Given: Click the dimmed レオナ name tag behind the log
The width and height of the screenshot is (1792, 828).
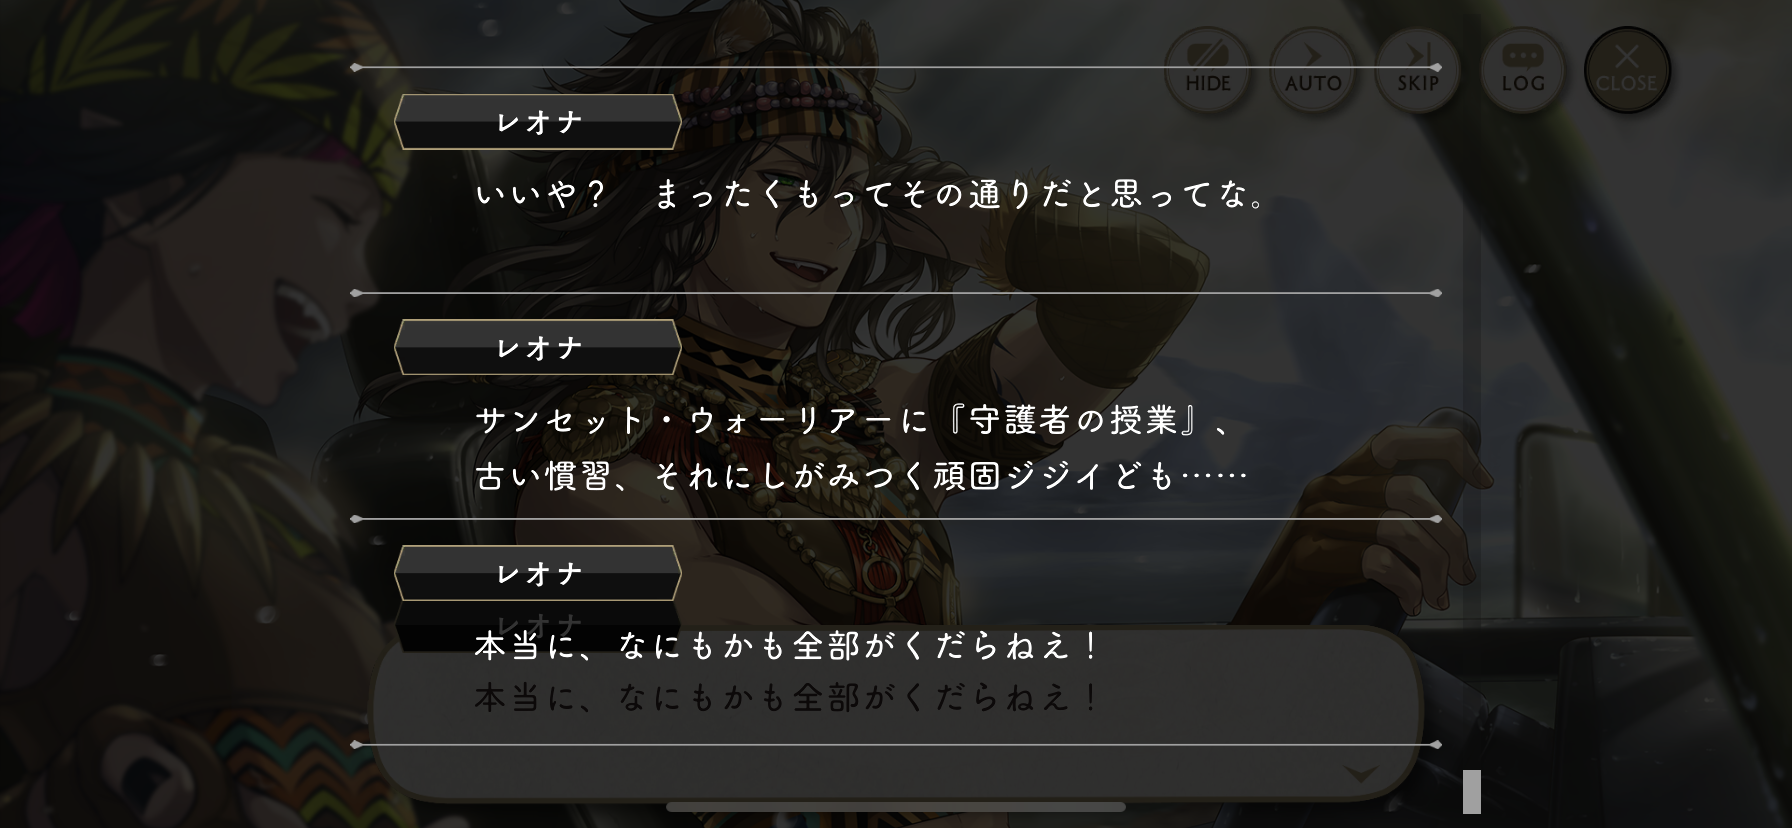Looking at the screenshot, I should (x=538, y=625).
